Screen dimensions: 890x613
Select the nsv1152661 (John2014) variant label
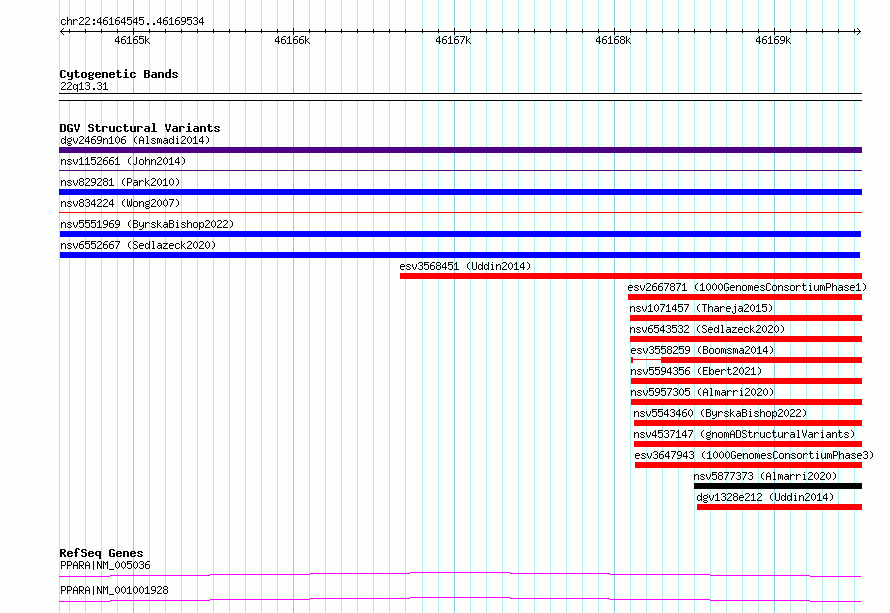pos(123,161)
